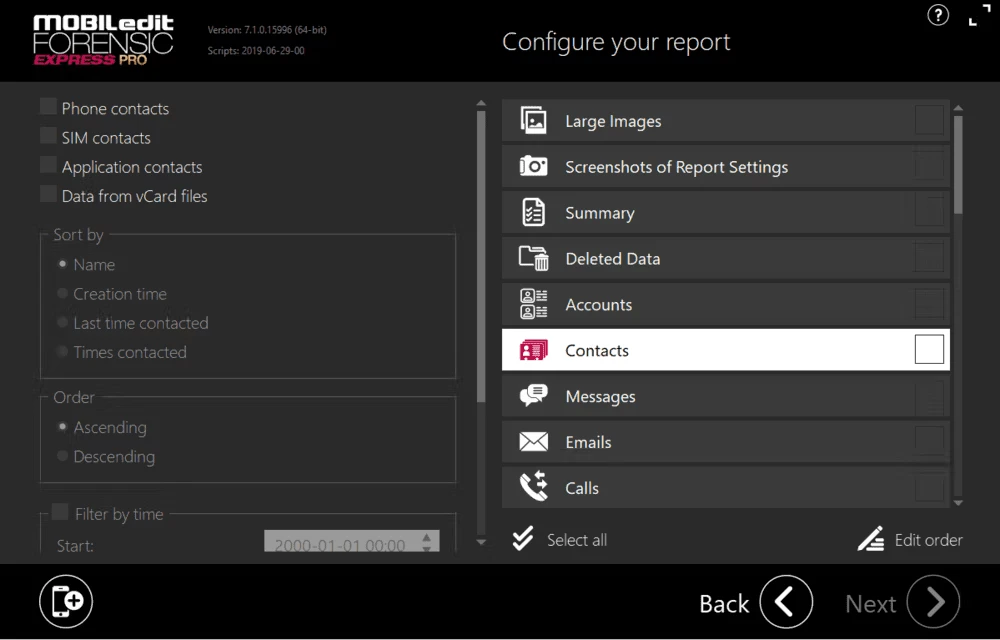Select the Descending order radio button
This screenshot has width=1000, height=640.
pyautogui.click(x=63, y=456)
